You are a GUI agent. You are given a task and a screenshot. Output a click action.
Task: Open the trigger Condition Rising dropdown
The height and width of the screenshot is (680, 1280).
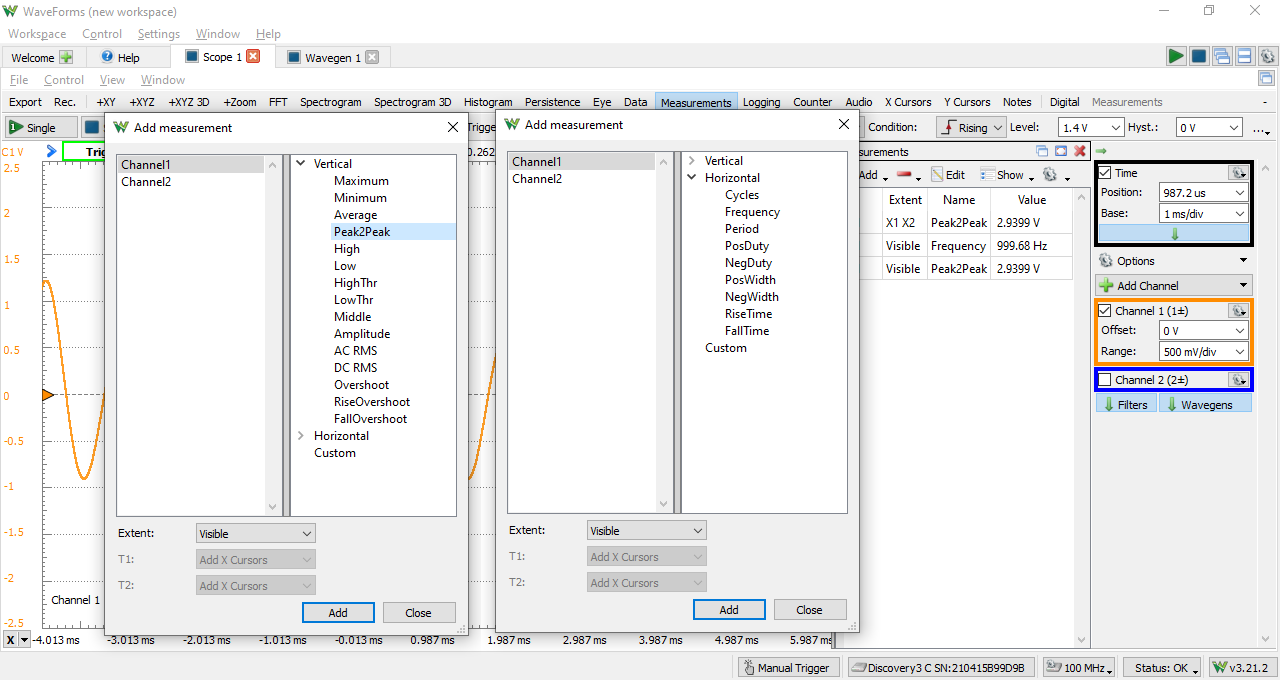[972, 128]
